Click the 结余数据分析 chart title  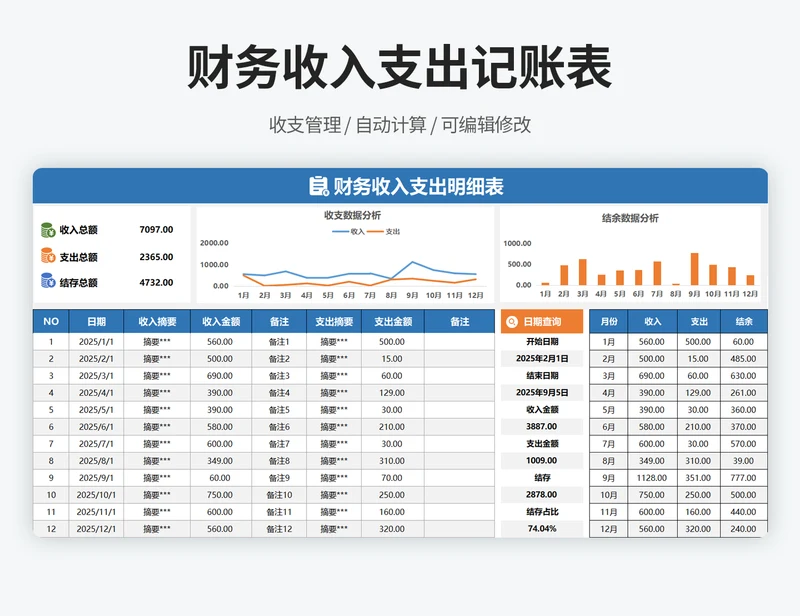[630, 218]
